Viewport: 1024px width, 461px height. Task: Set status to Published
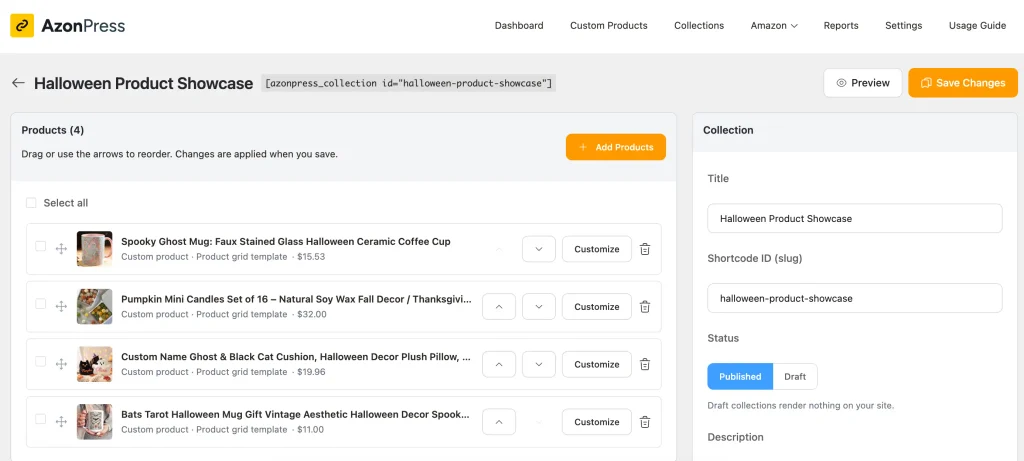(740, 376)
